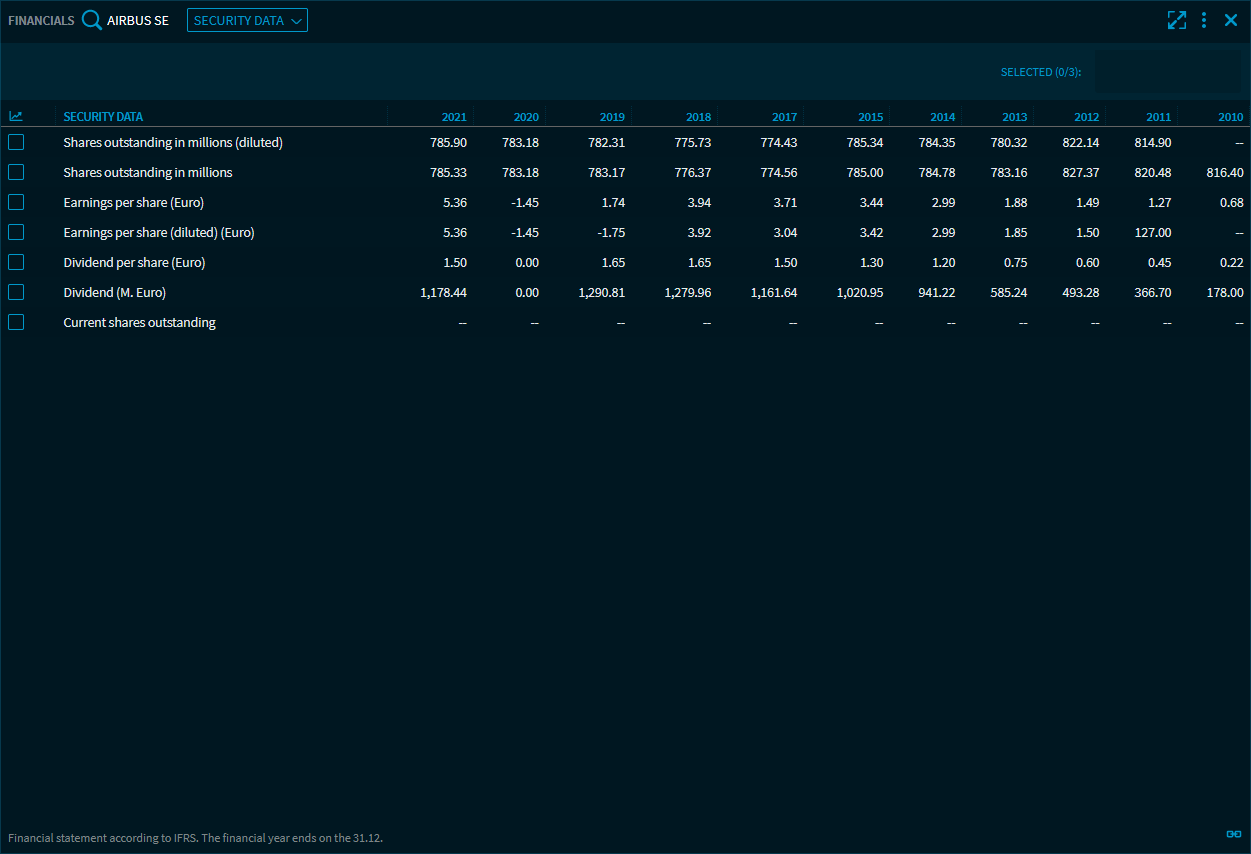
Task: Click the link icon at bottom right
Action: [x=1233, y=834]
